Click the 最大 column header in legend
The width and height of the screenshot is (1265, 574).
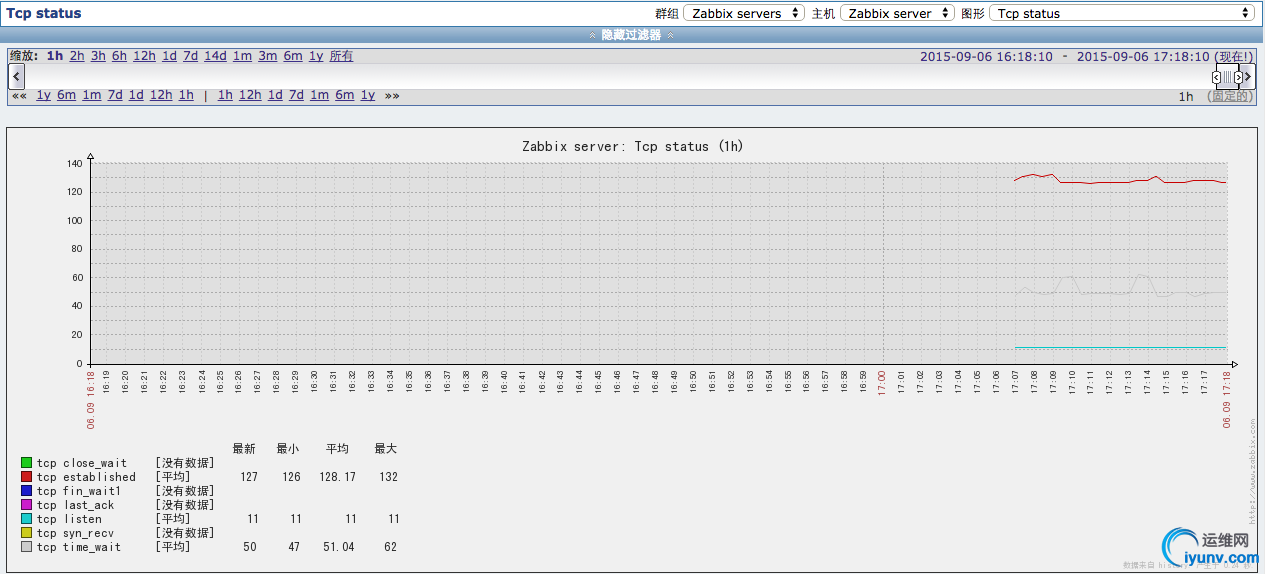[386, 448]
